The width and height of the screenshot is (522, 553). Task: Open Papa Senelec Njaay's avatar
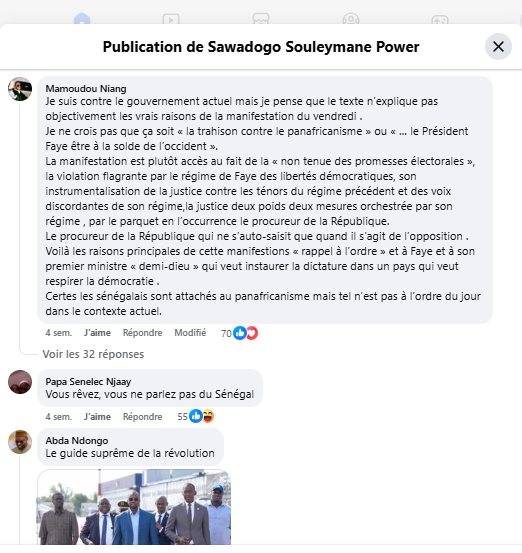pyautogui.click(x=20, y=382)
